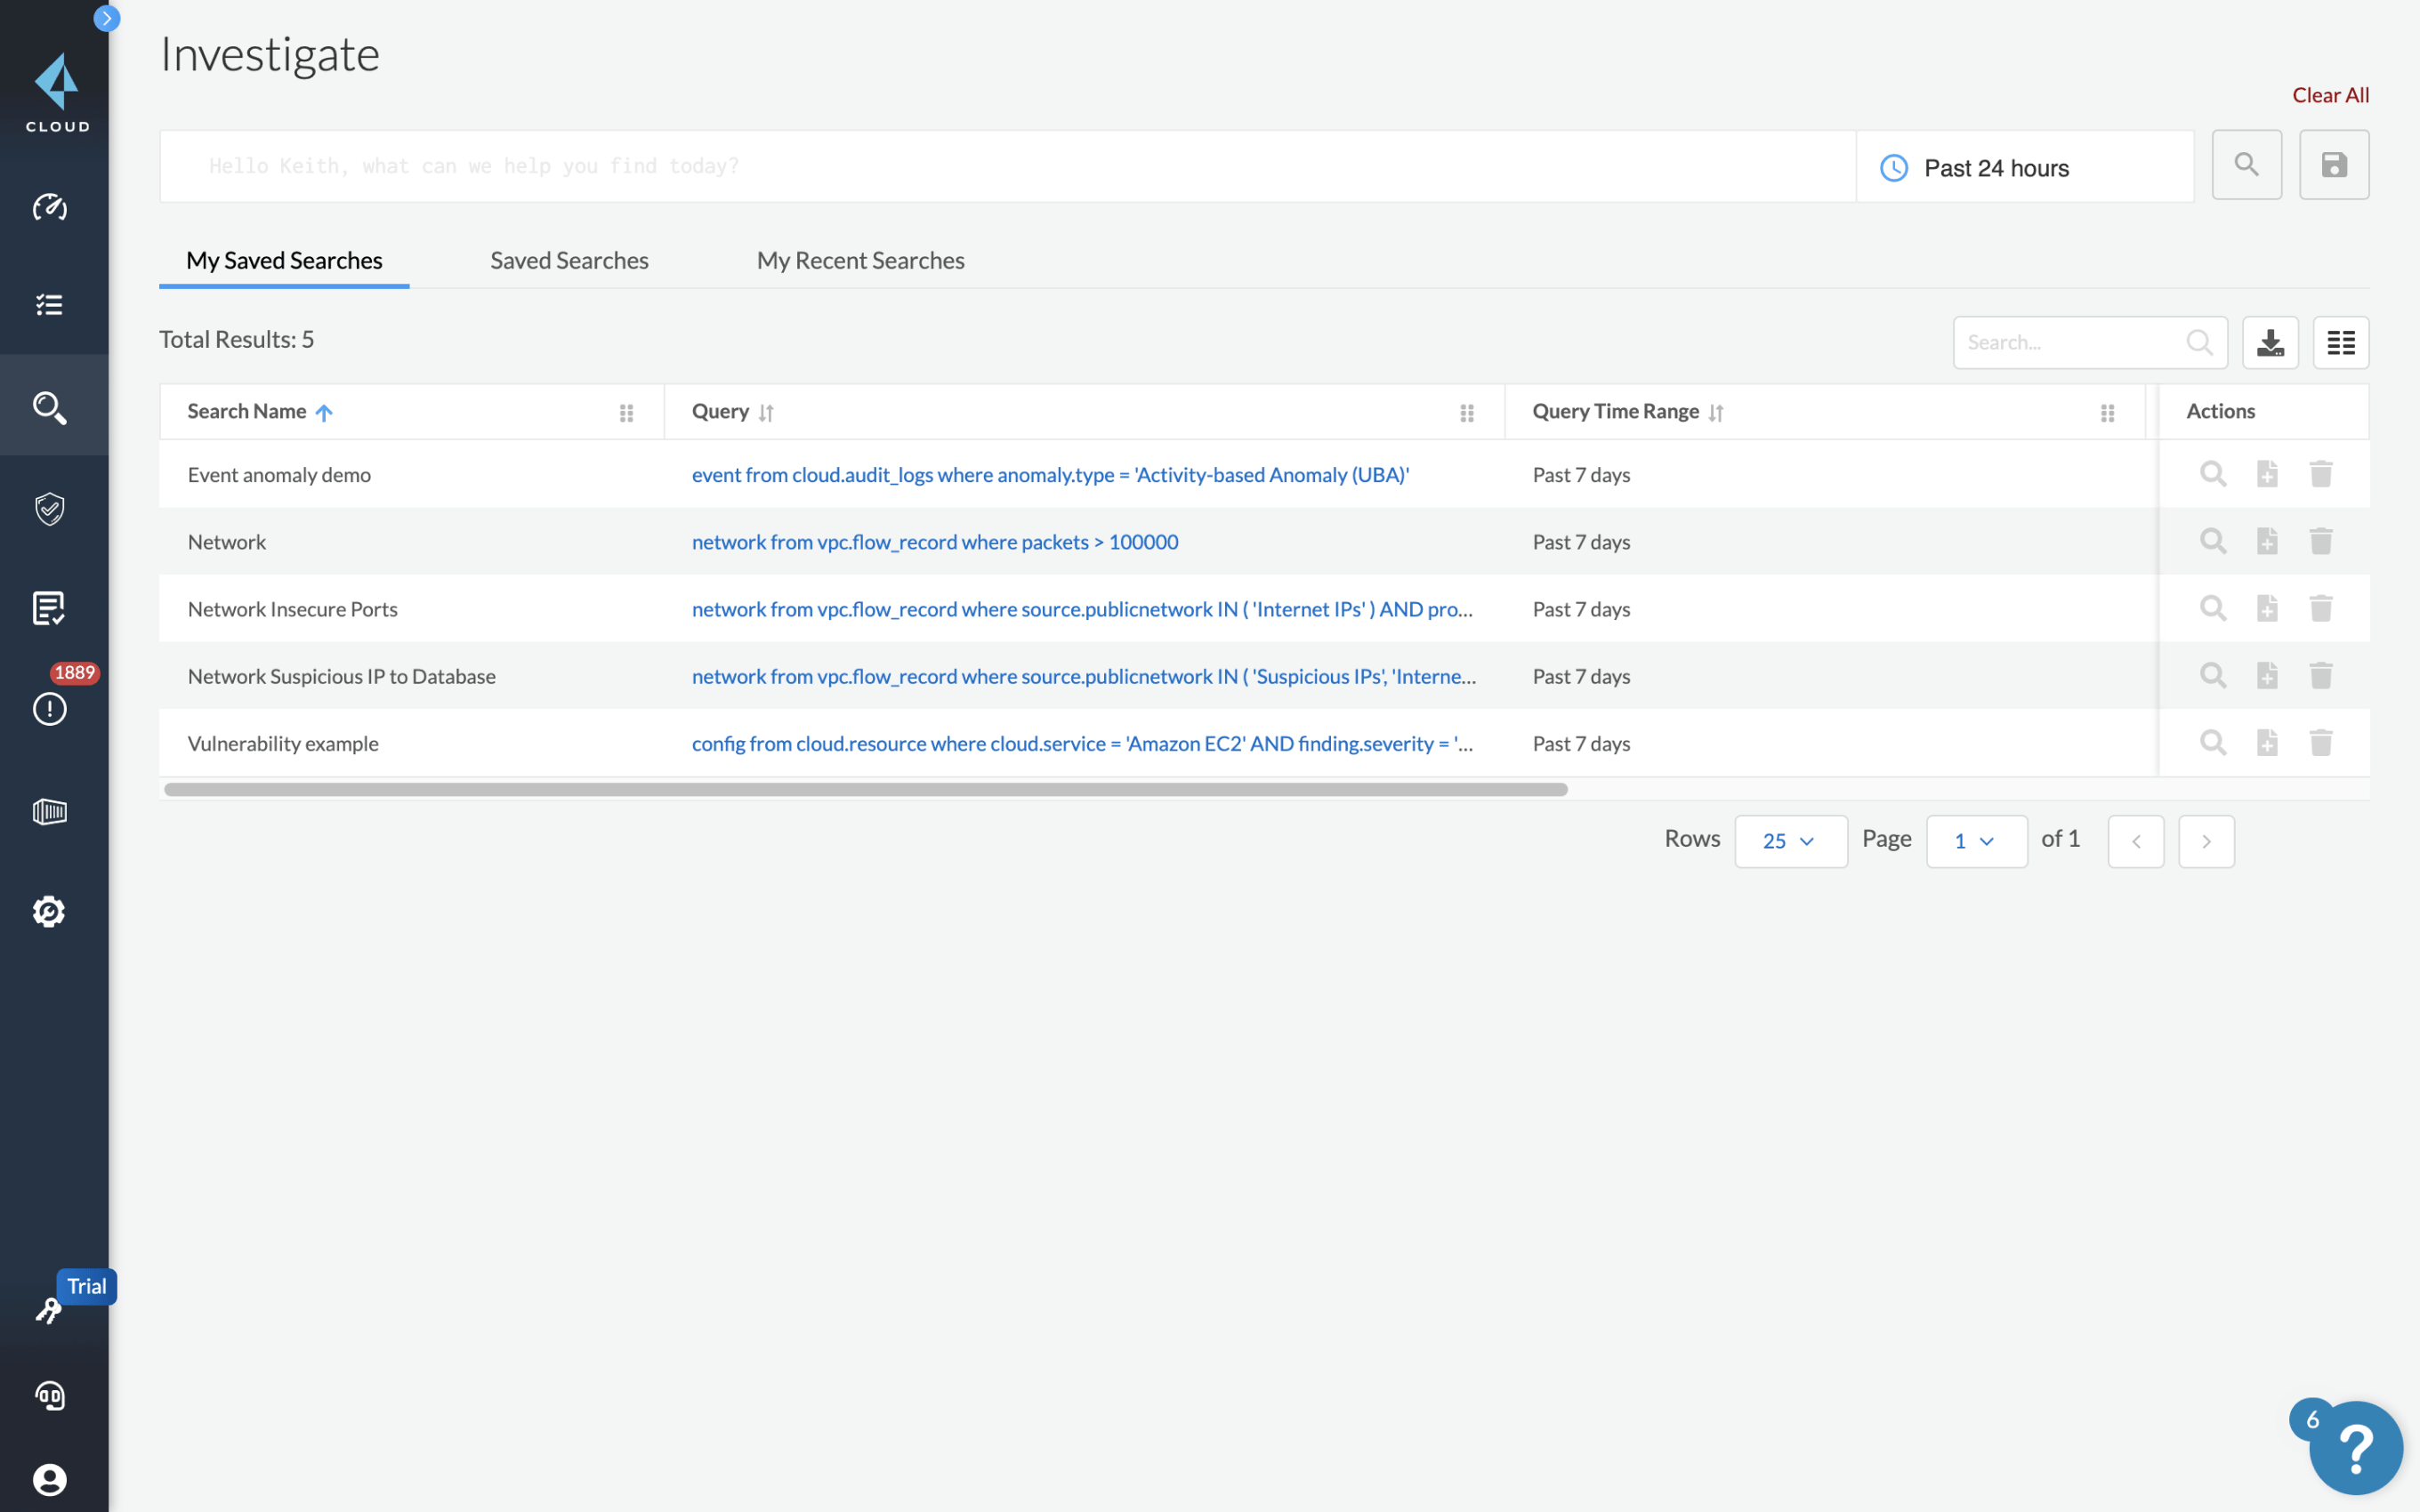
Task: Click the column settings icon next to download
Action: pos(2340,340)
